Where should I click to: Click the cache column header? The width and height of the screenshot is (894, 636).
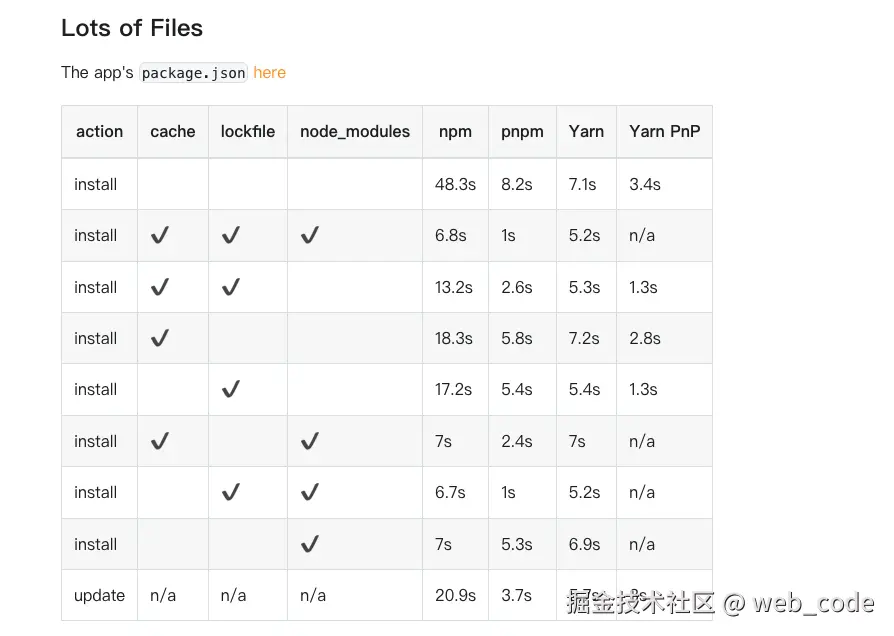click(173, 131)
